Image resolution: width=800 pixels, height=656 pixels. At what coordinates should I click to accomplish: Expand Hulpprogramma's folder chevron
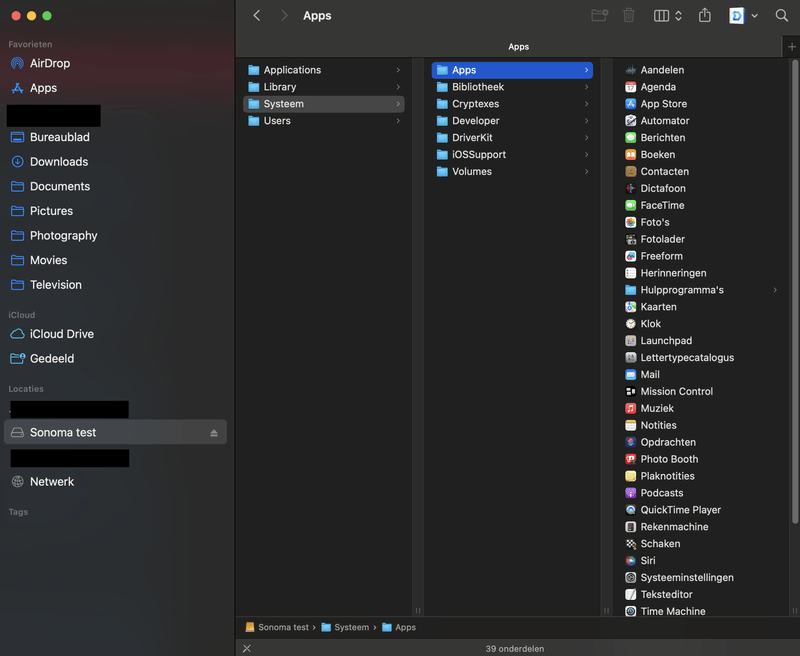[775, 290]
